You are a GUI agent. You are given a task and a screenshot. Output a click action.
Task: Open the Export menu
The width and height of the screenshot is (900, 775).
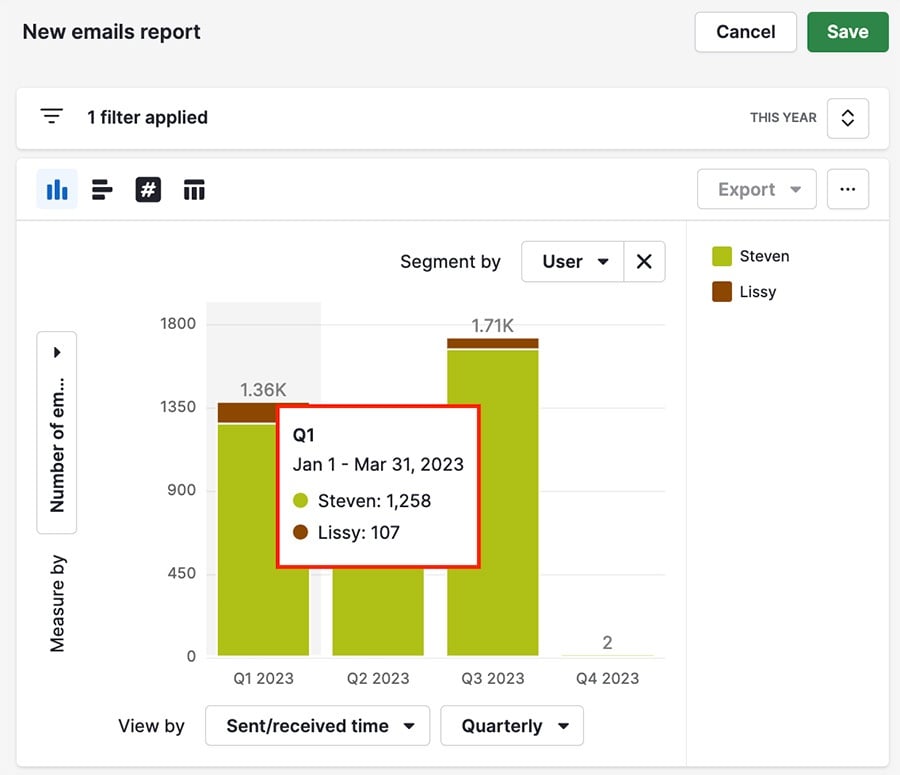[x=756, y=189]
